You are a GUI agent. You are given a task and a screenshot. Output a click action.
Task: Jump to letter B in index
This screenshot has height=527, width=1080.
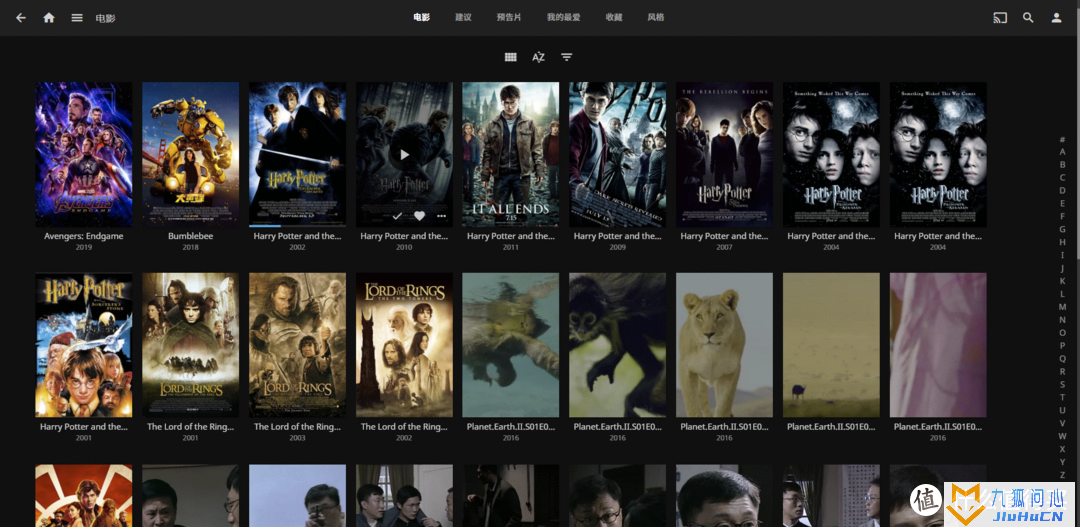(1063, 165)
